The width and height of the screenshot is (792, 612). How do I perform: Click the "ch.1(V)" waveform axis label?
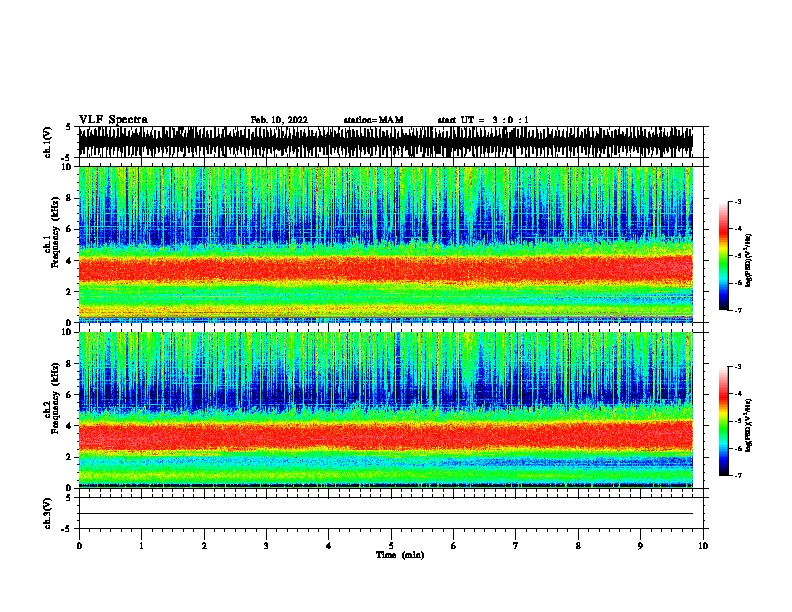tap(47, 142)
